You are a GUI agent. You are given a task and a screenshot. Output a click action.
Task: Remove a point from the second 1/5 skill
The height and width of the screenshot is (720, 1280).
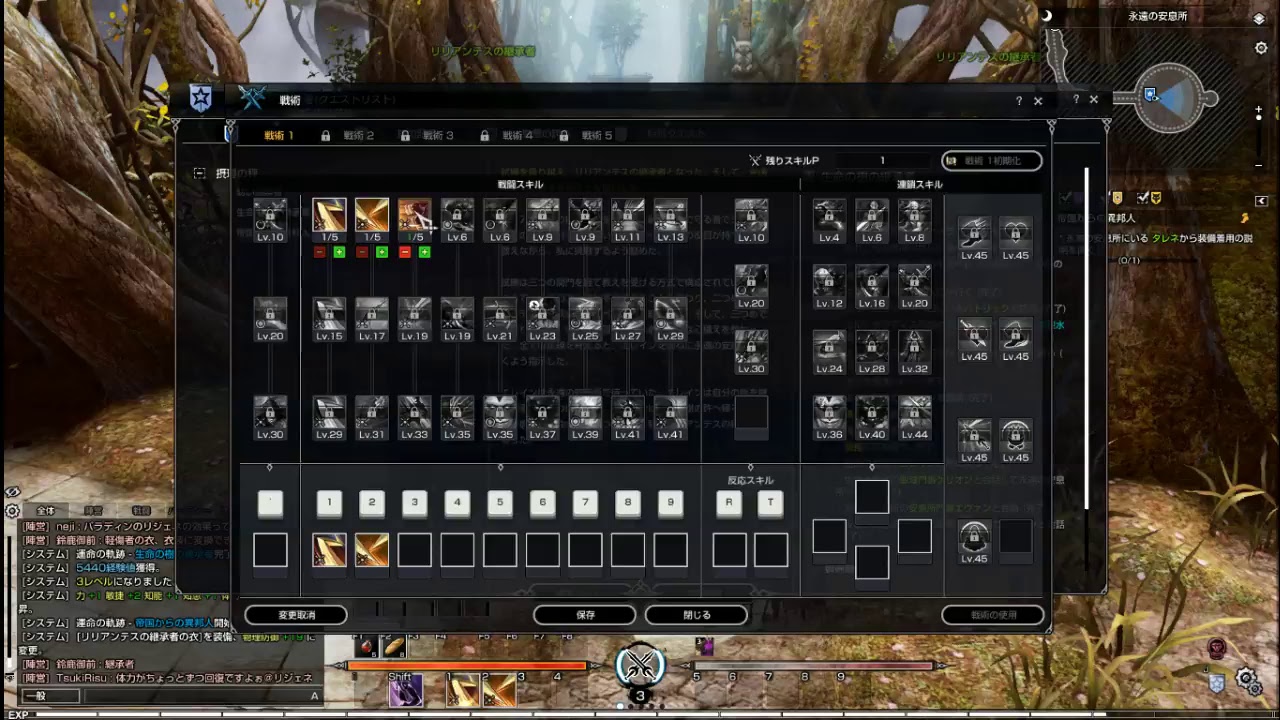pos(362,252)
